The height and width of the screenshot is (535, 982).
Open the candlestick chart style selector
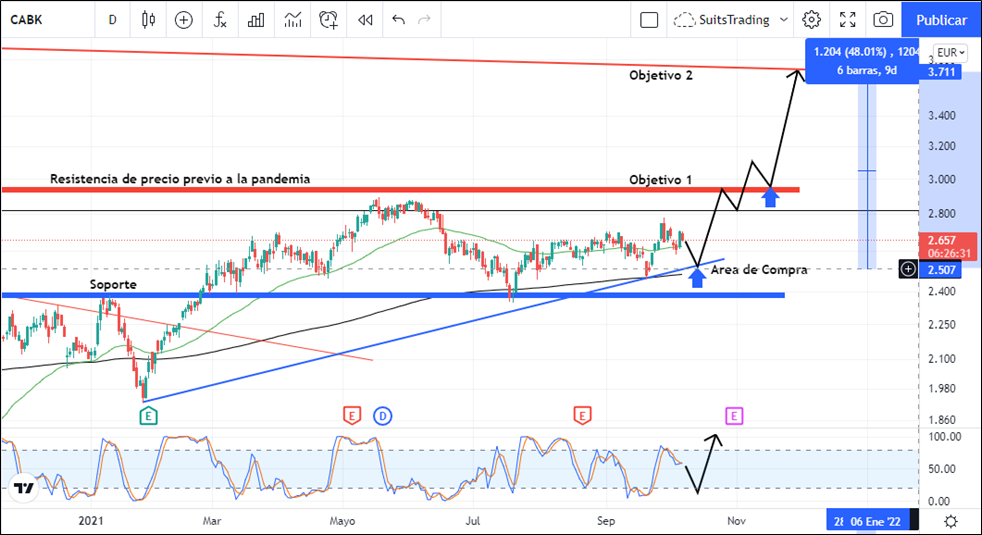click(149, 19)
